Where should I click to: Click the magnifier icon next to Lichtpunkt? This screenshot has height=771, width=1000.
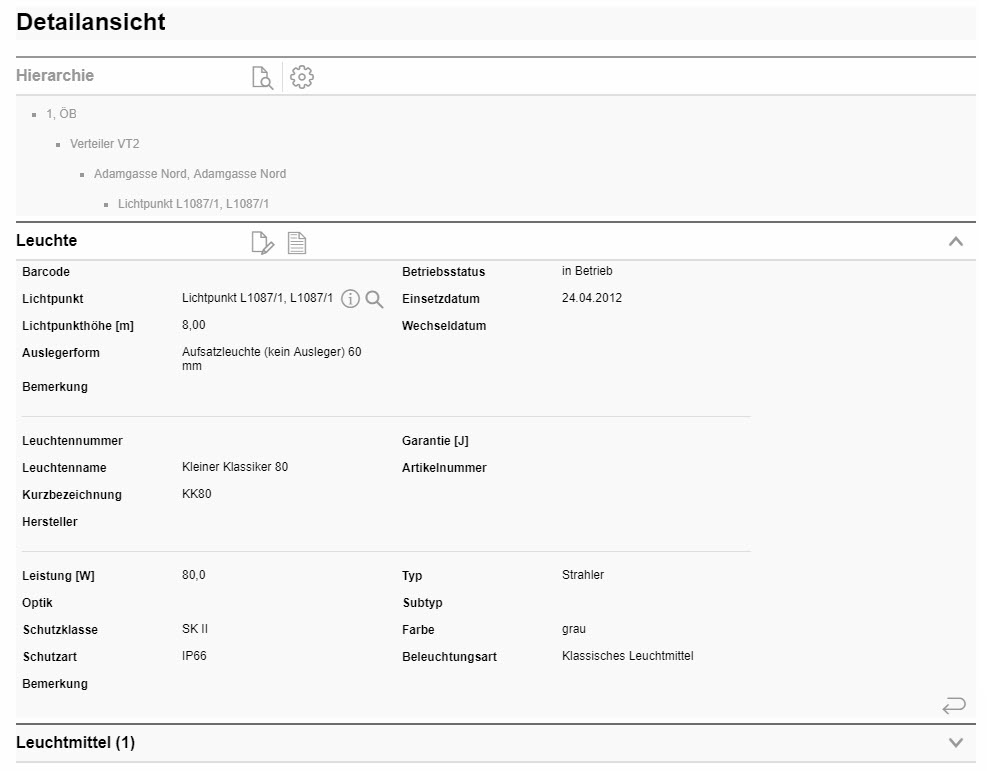tap(374, 299)
